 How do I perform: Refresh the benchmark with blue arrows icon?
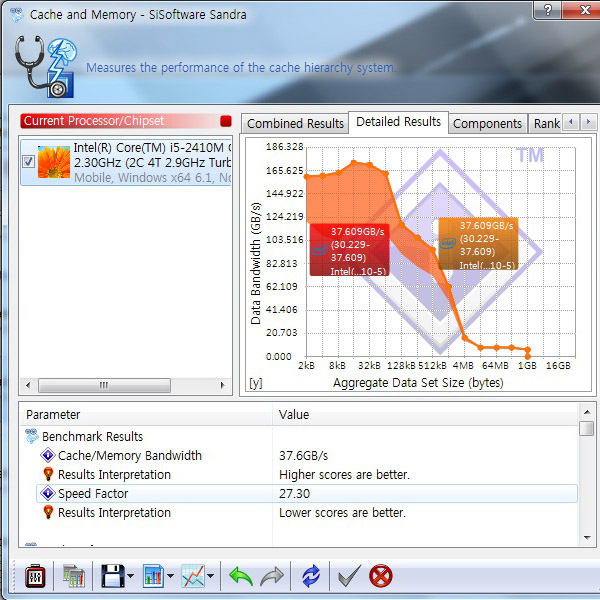[x=311, y=576]
